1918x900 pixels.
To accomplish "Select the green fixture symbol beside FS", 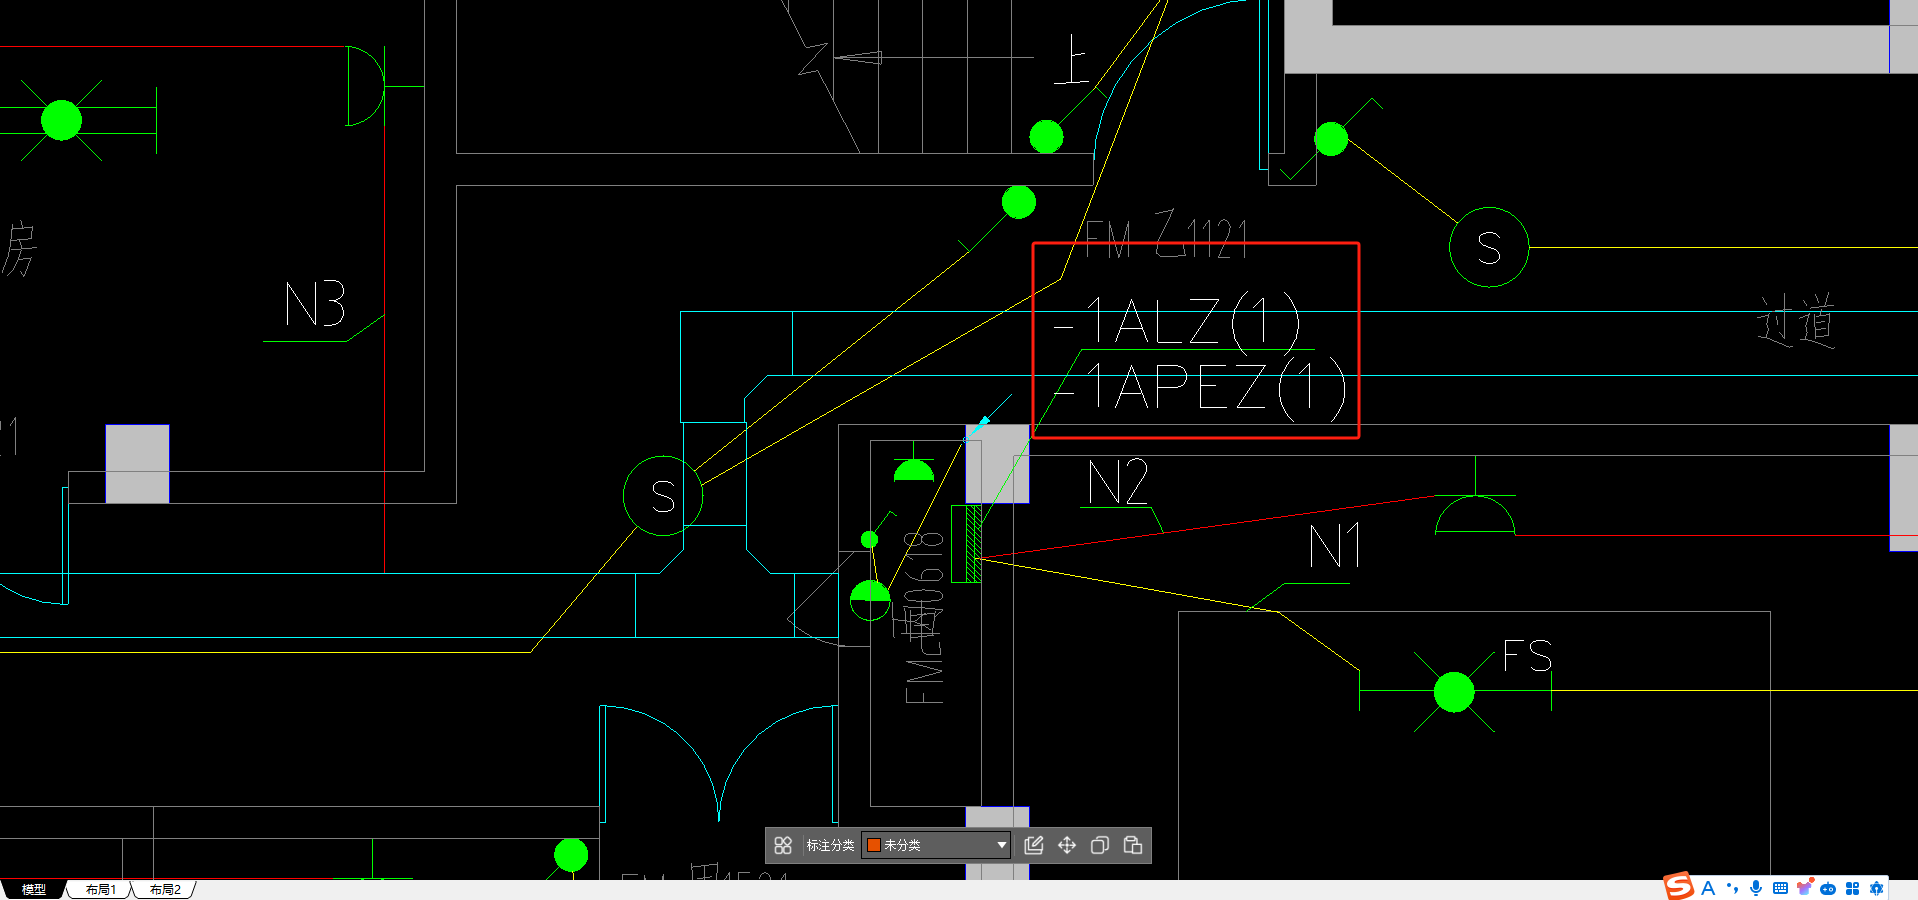I will coord(1454,692).
